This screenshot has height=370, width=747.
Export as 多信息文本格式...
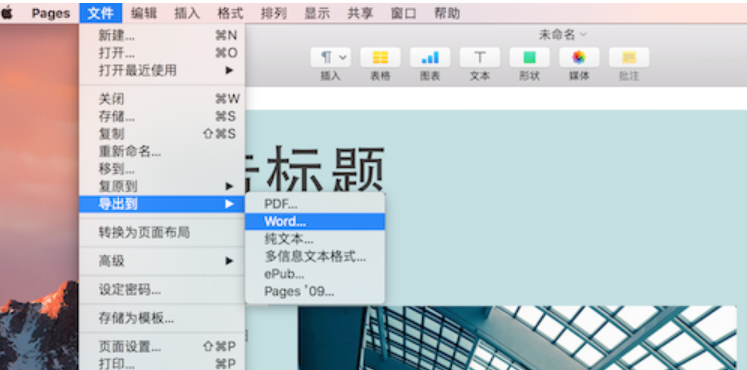[x=315, y=257]
